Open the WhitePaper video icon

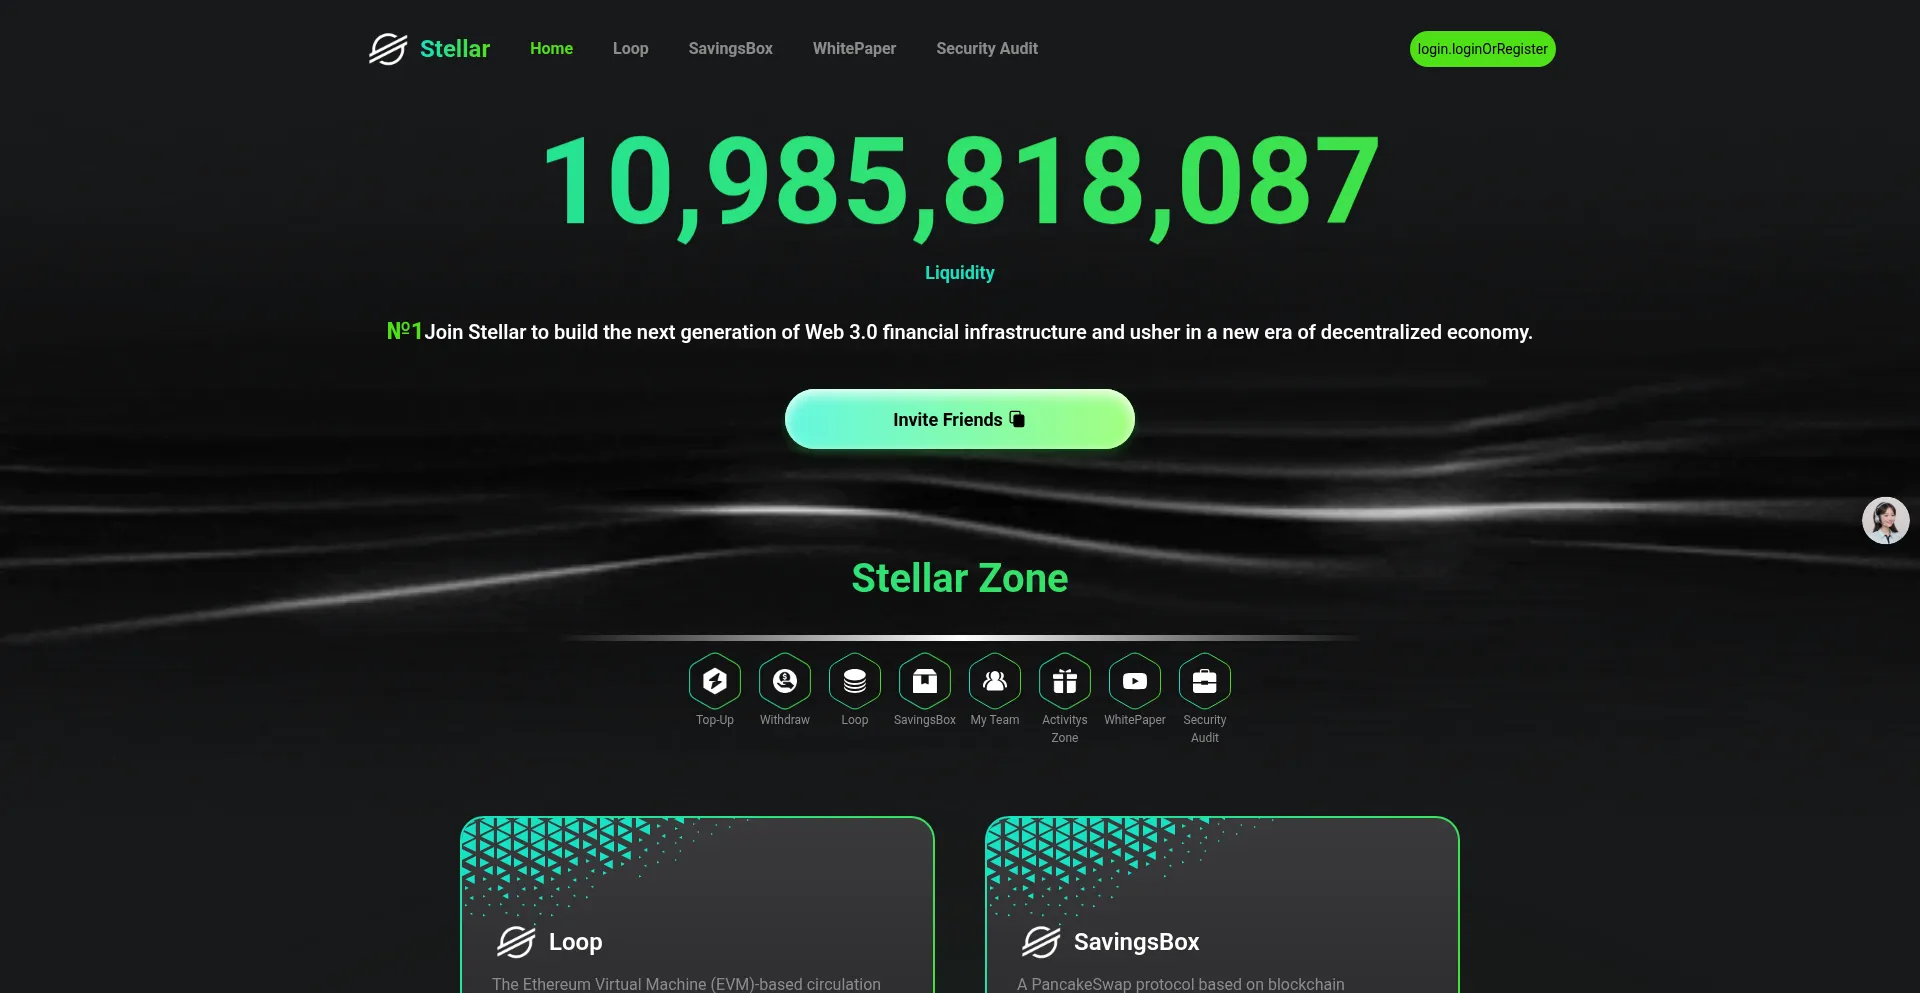[x=1135, y=681]
